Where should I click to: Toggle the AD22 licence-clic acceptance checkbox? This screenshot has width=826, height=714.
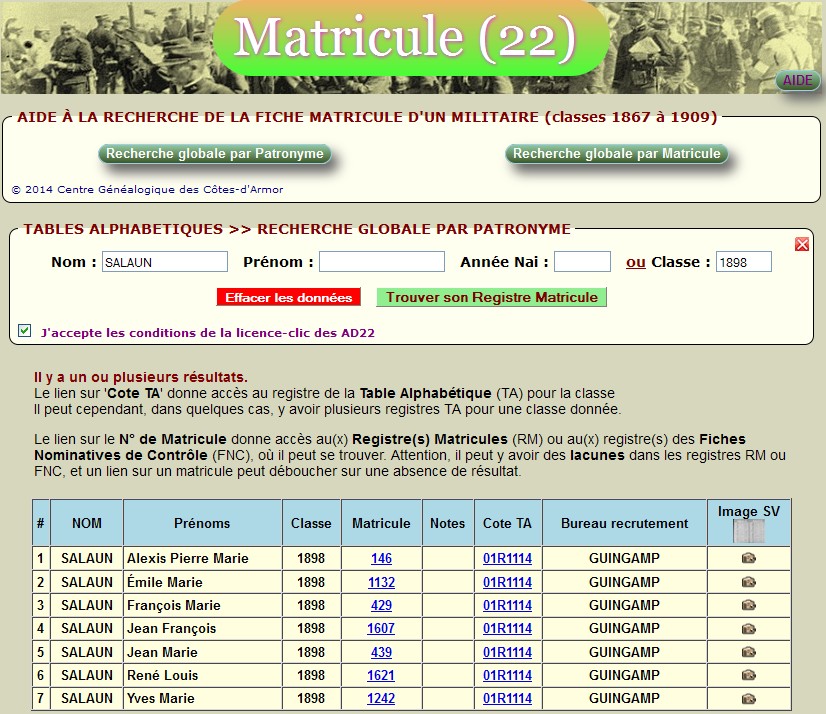coord(25,331)
